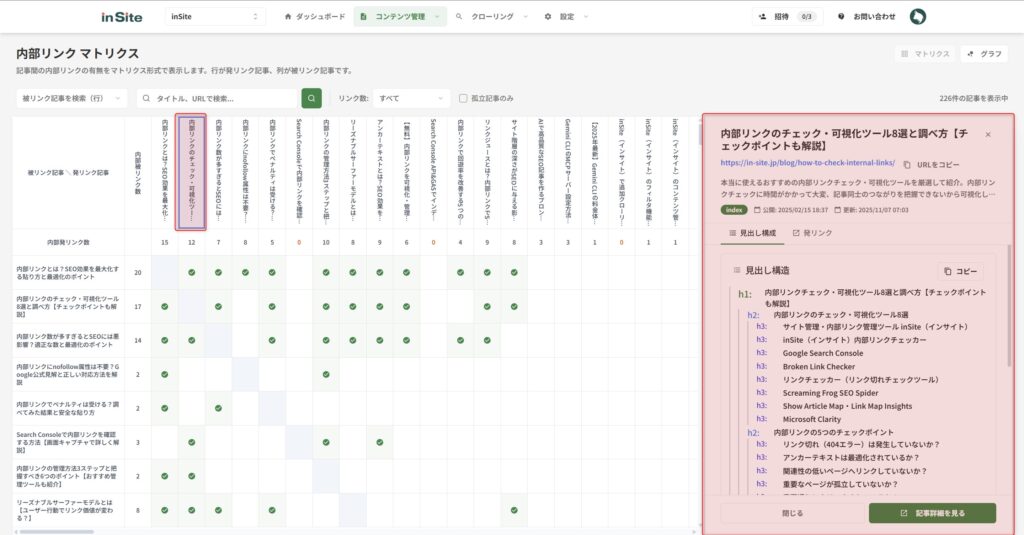Open the コンテンツ管理 menu
The height and width of the screenshot is (535, 1024).
(x=400, y=17)
